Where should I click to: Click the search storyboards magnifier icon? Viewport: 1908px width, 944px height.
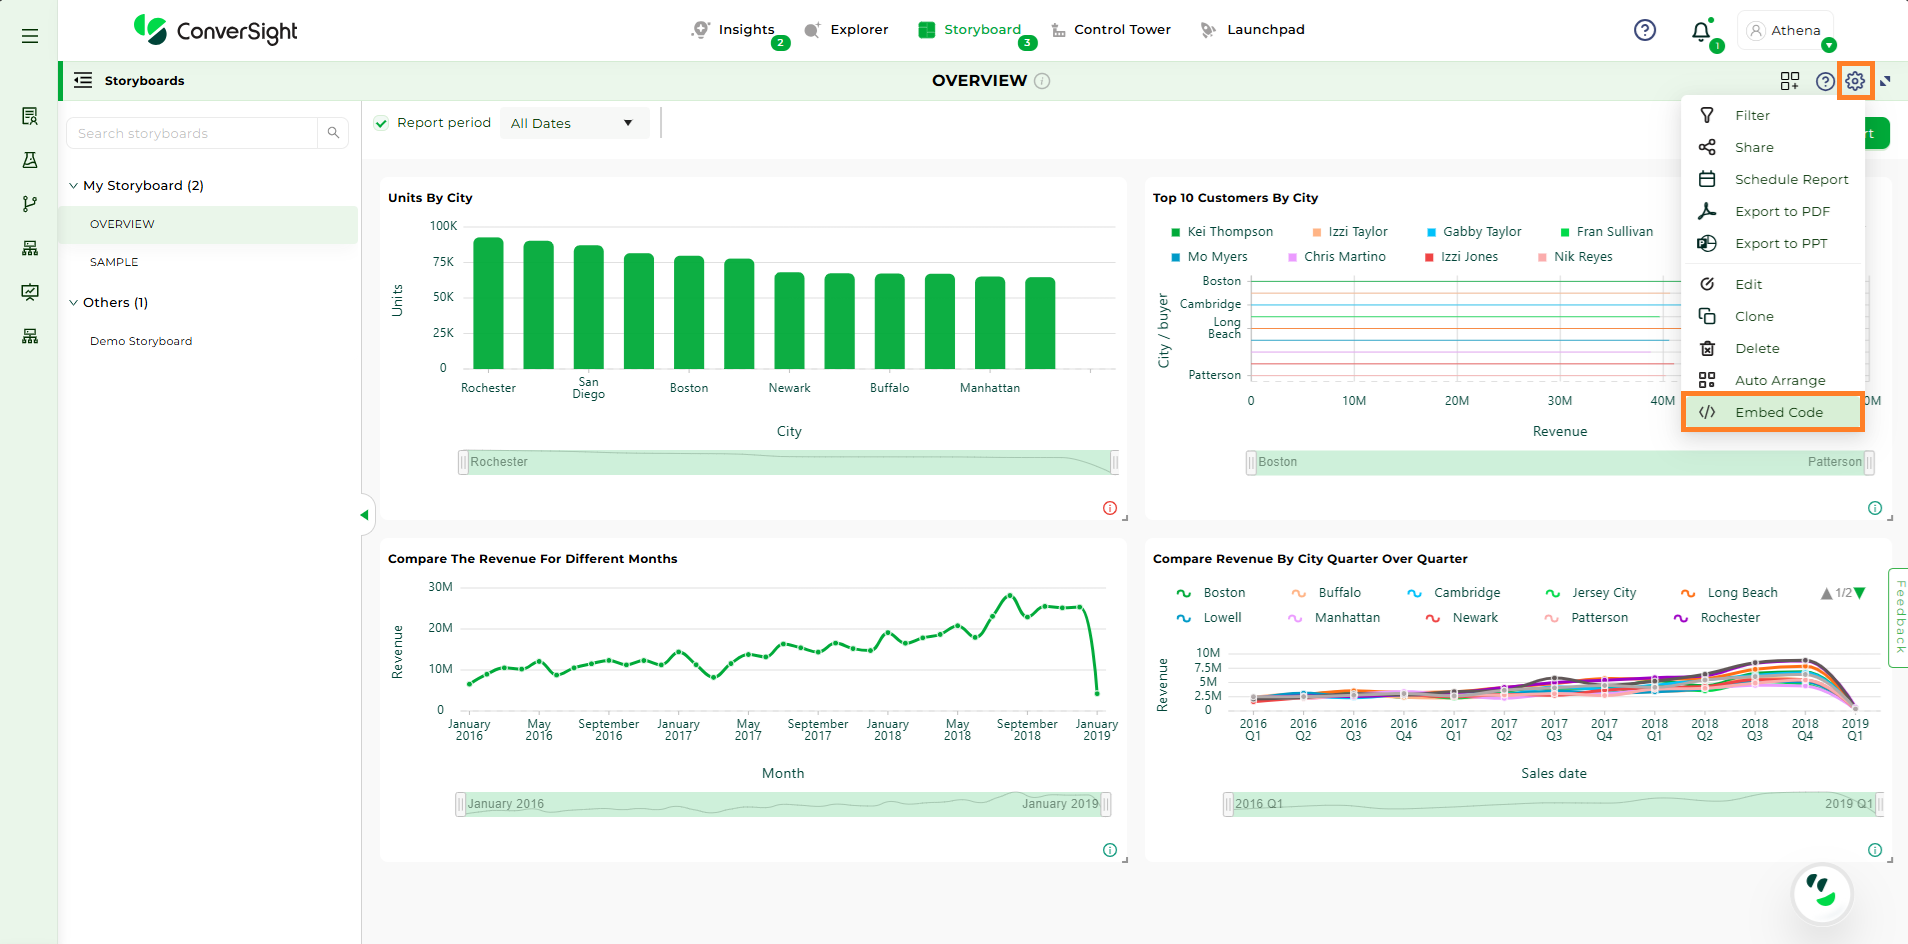(333, 133)
